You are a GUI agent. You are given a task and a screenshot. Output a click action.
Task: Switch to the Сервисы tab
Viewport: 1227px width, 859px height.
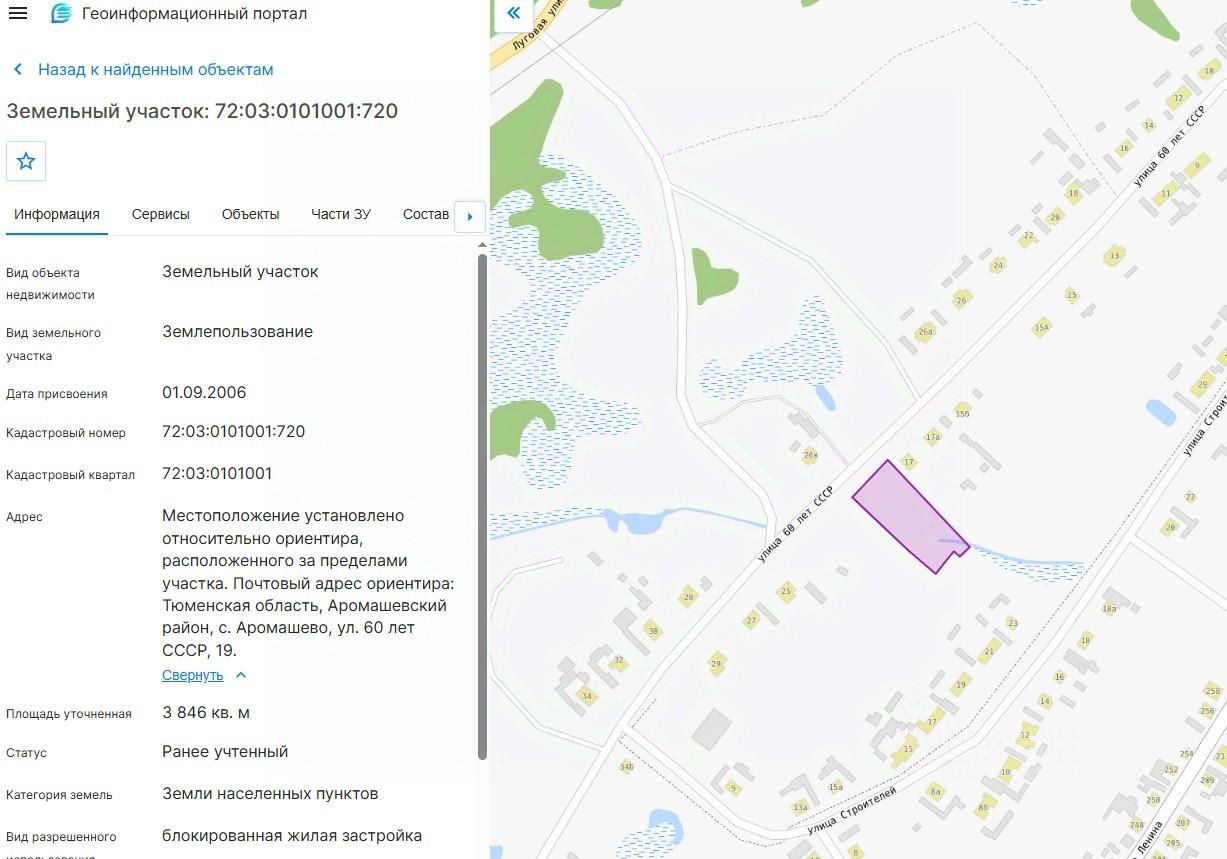click(x=161, y=214)
